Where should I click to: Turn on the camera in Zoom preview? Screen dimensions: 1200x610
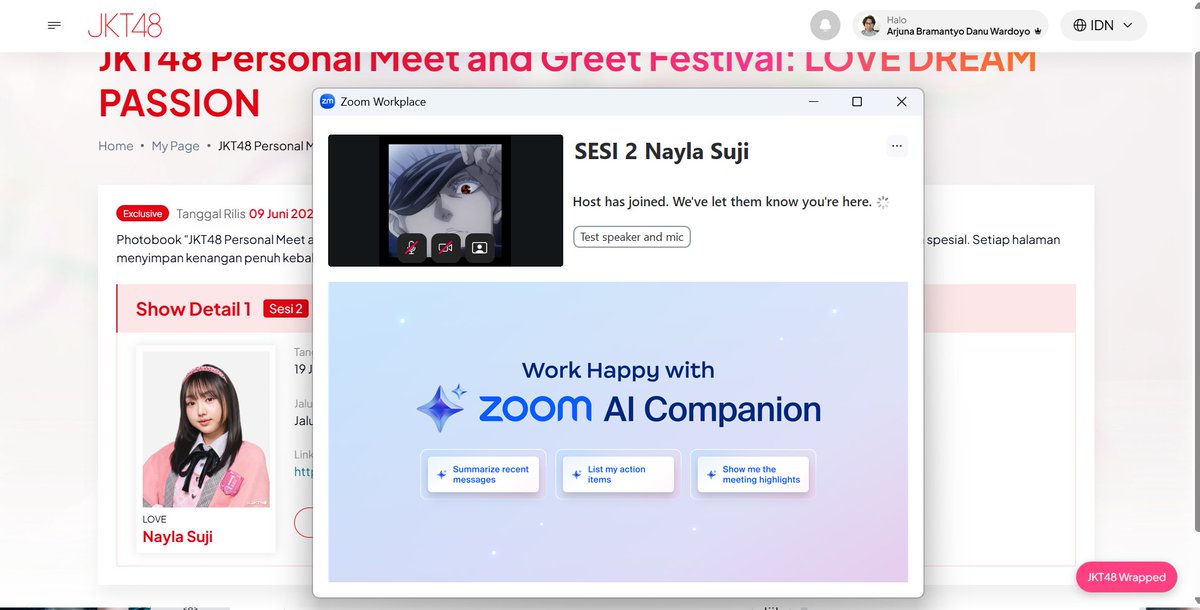pyautogui.click(x=446, y=247)
